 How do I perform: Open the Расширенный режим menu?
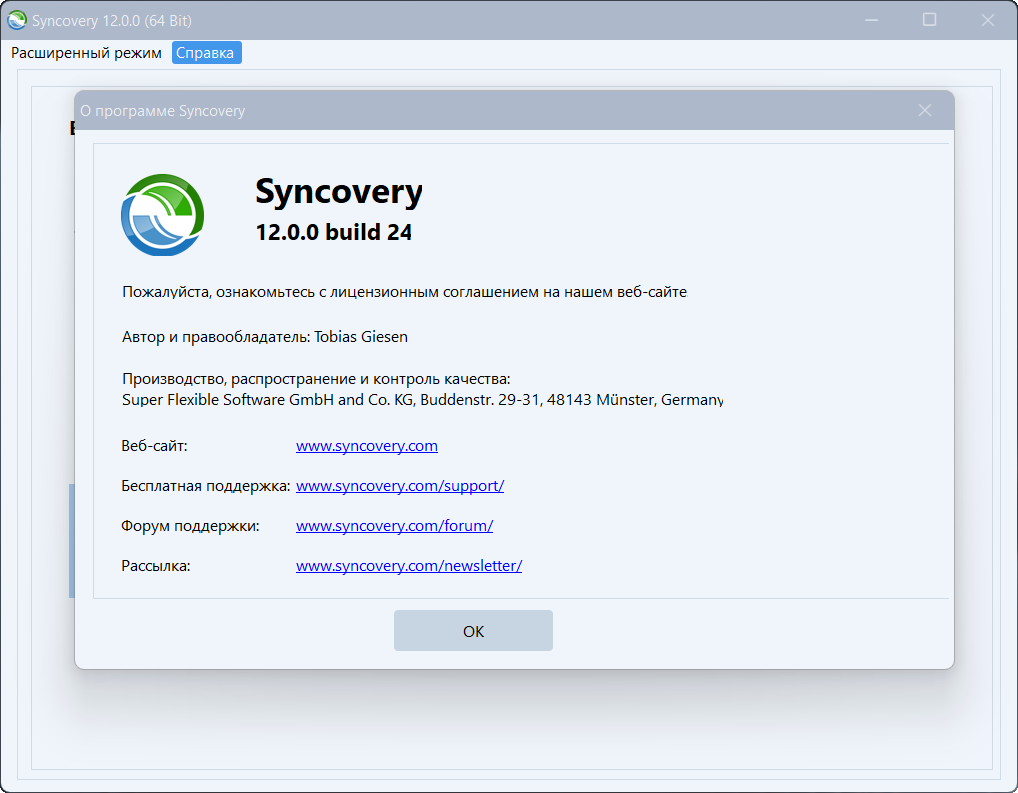[86, 53]
